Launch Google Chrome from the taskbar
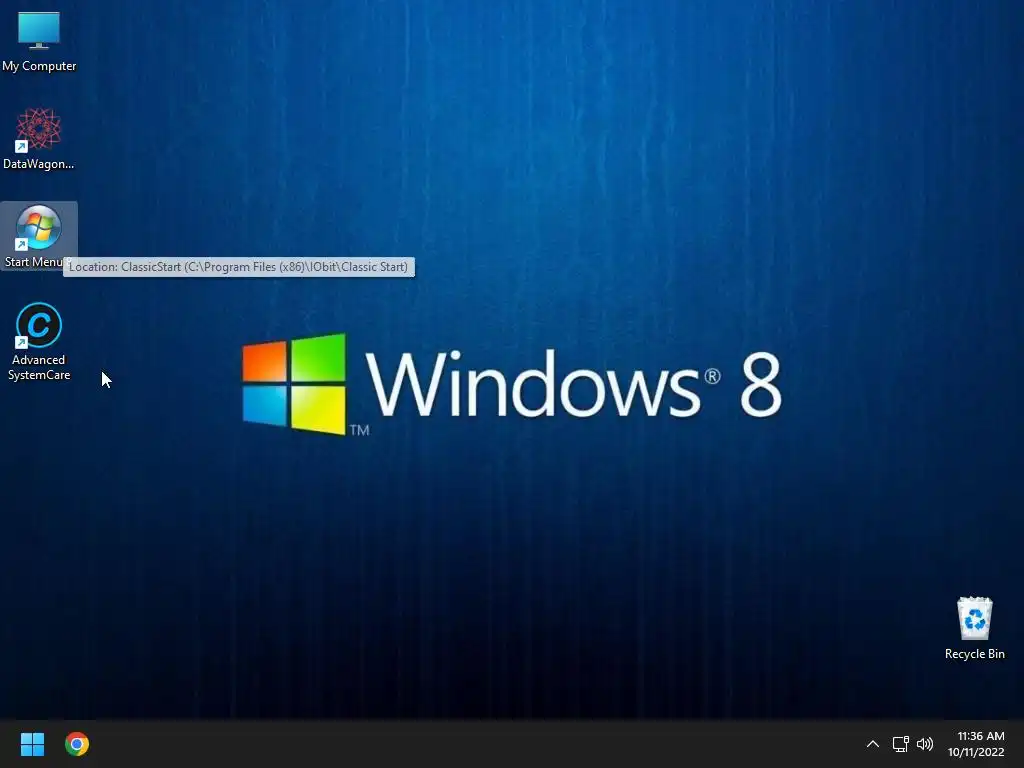 point(77,744)
